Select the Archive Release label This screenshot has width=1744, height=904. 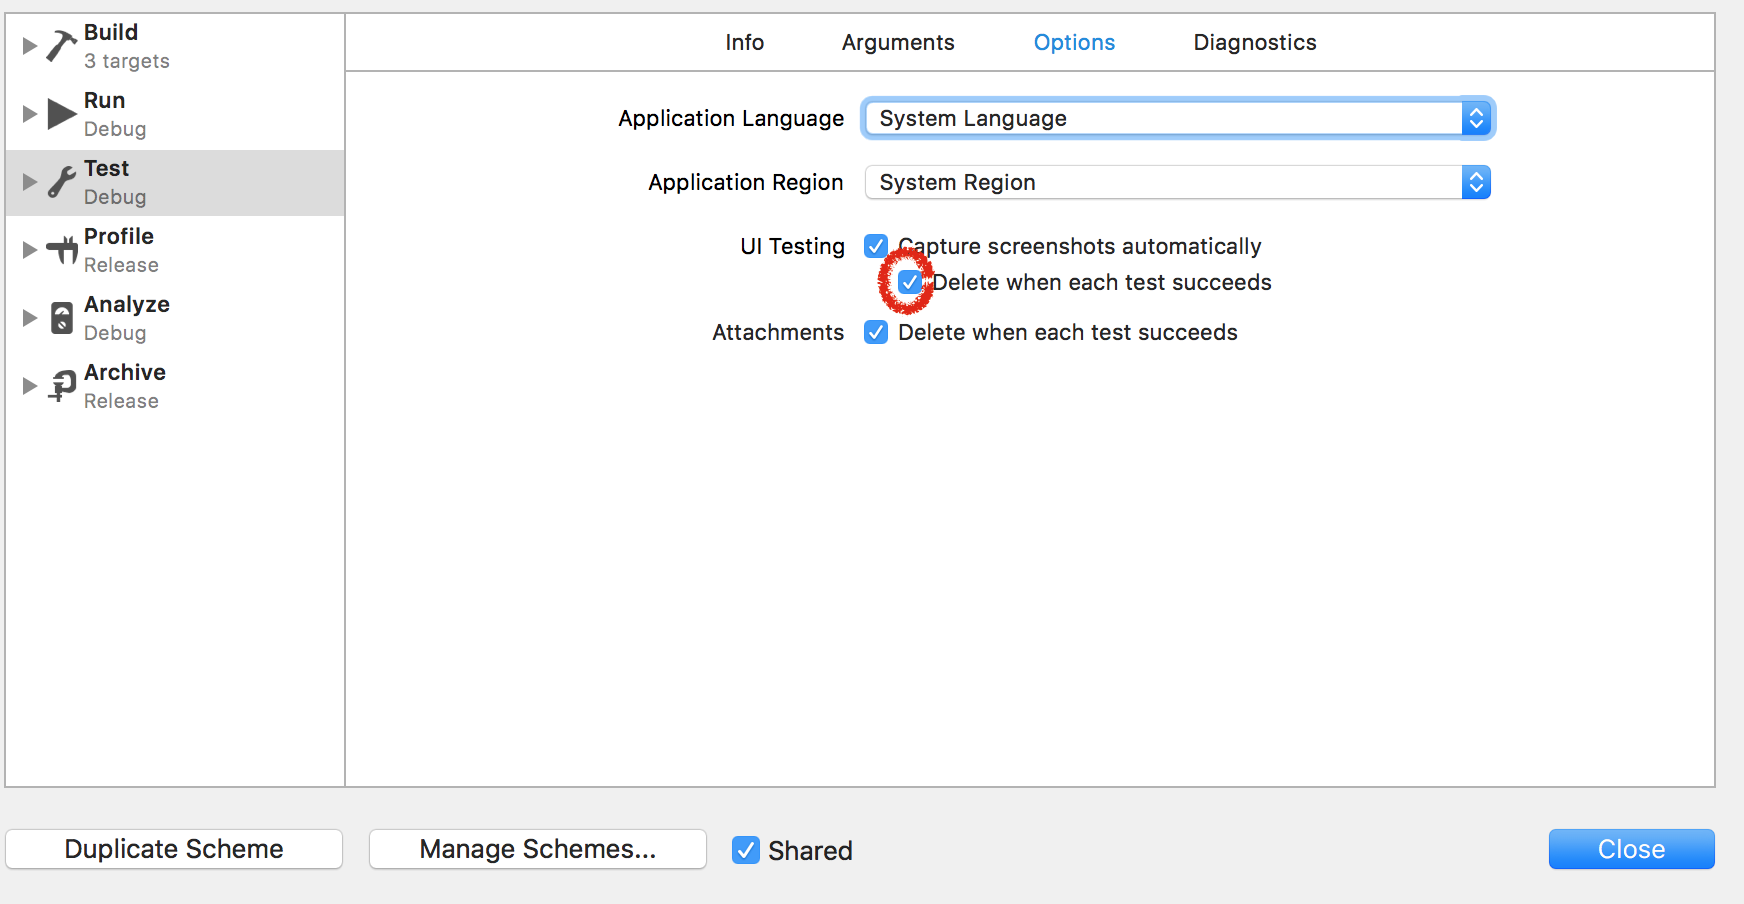[x=121, y=401]
